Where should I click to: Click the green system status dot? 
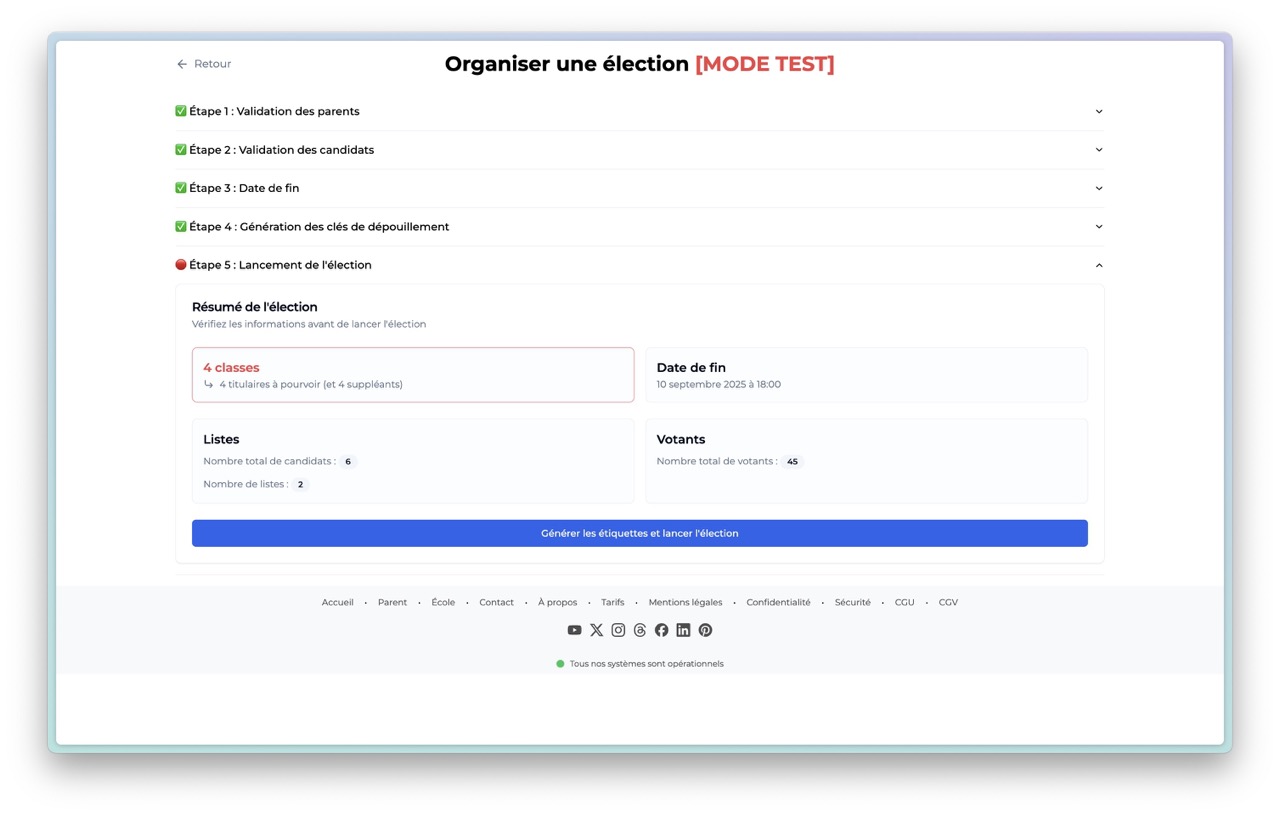coord(560,663)
